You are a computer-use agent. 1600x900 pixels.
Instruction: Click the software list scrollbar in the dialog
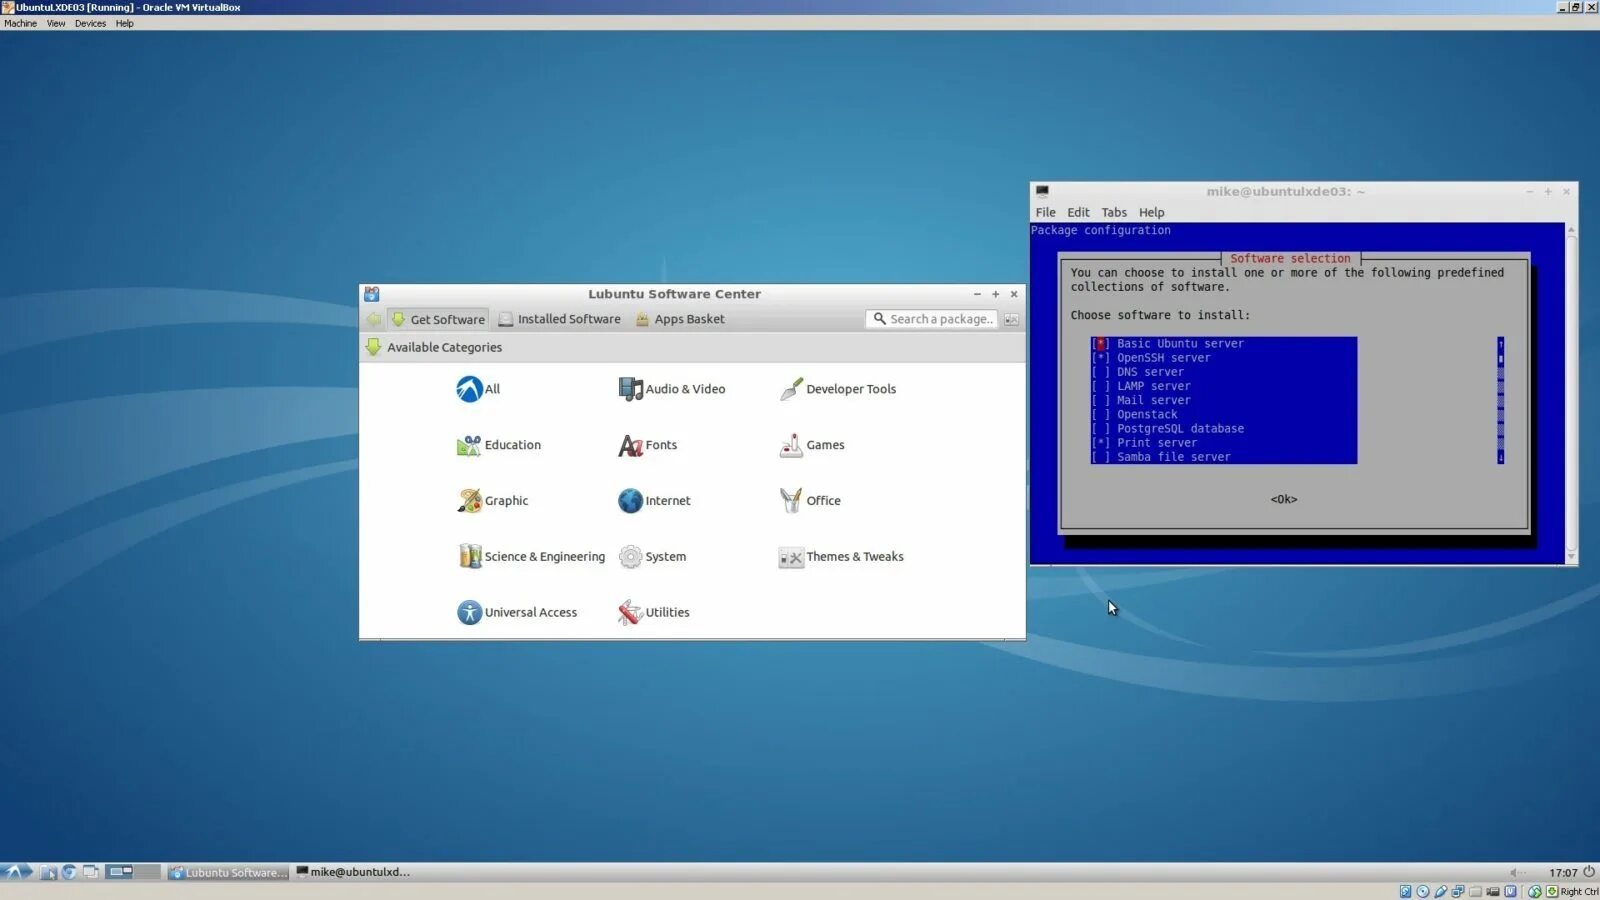tap(1500, 400)
